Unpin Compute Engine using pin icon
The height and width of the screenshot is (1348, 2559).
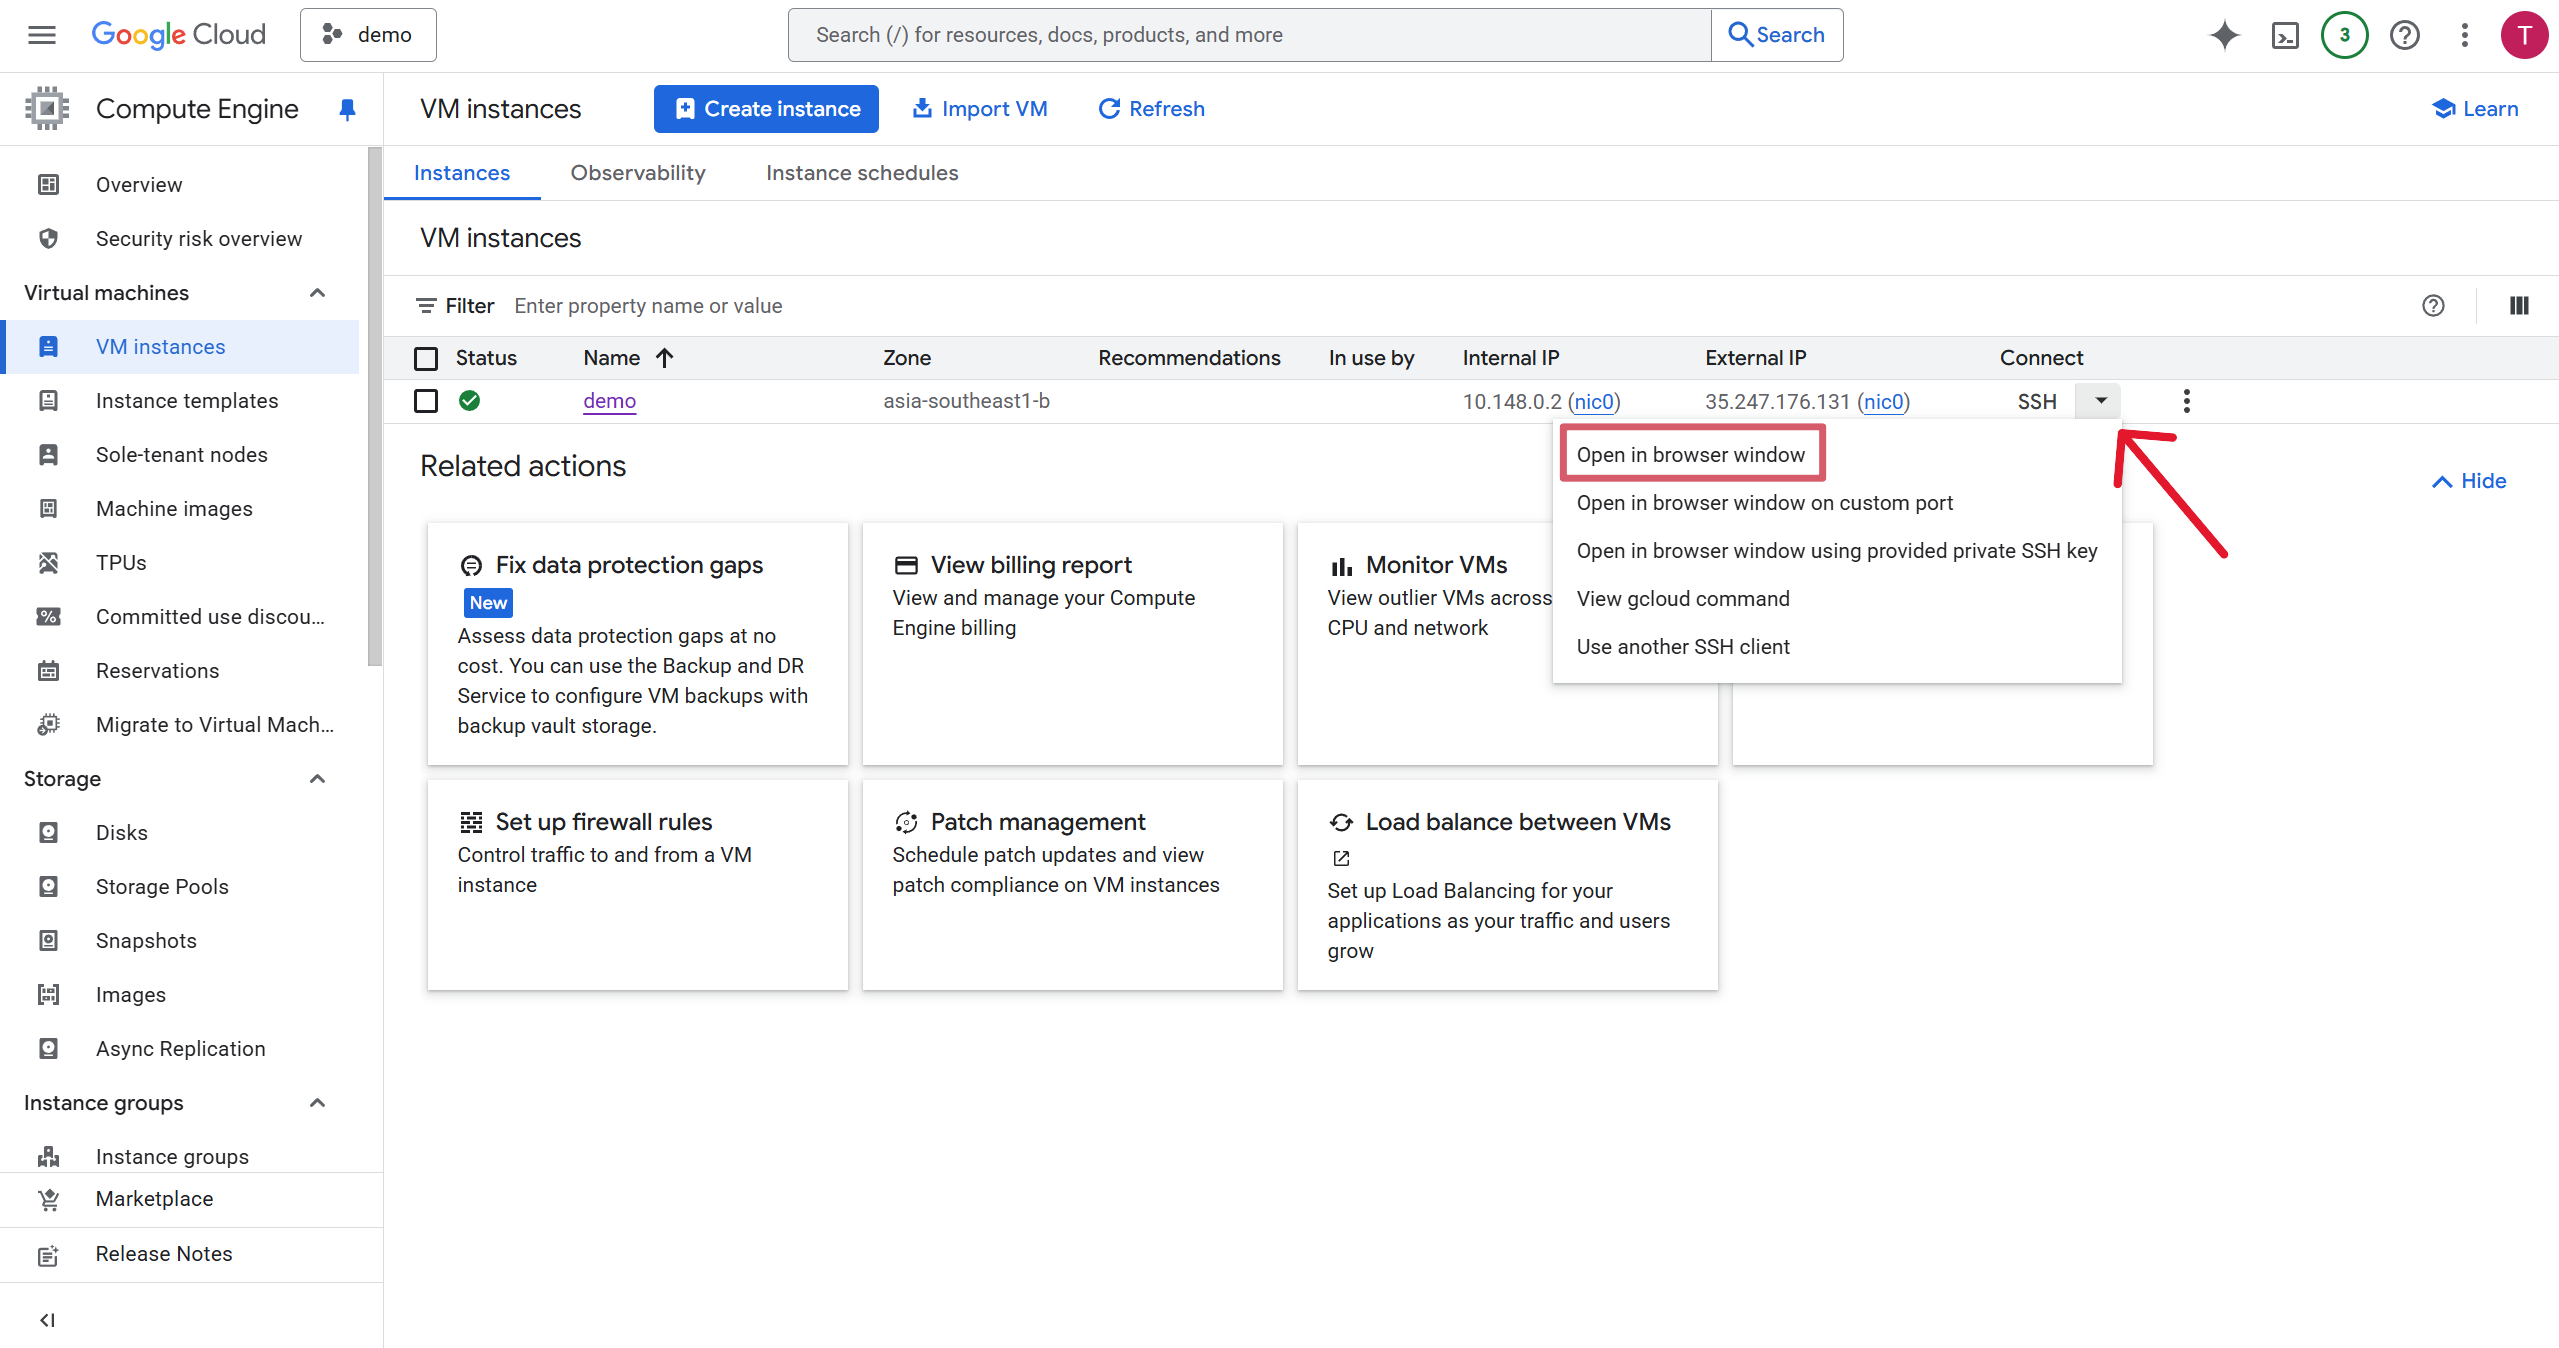(347, 109)
